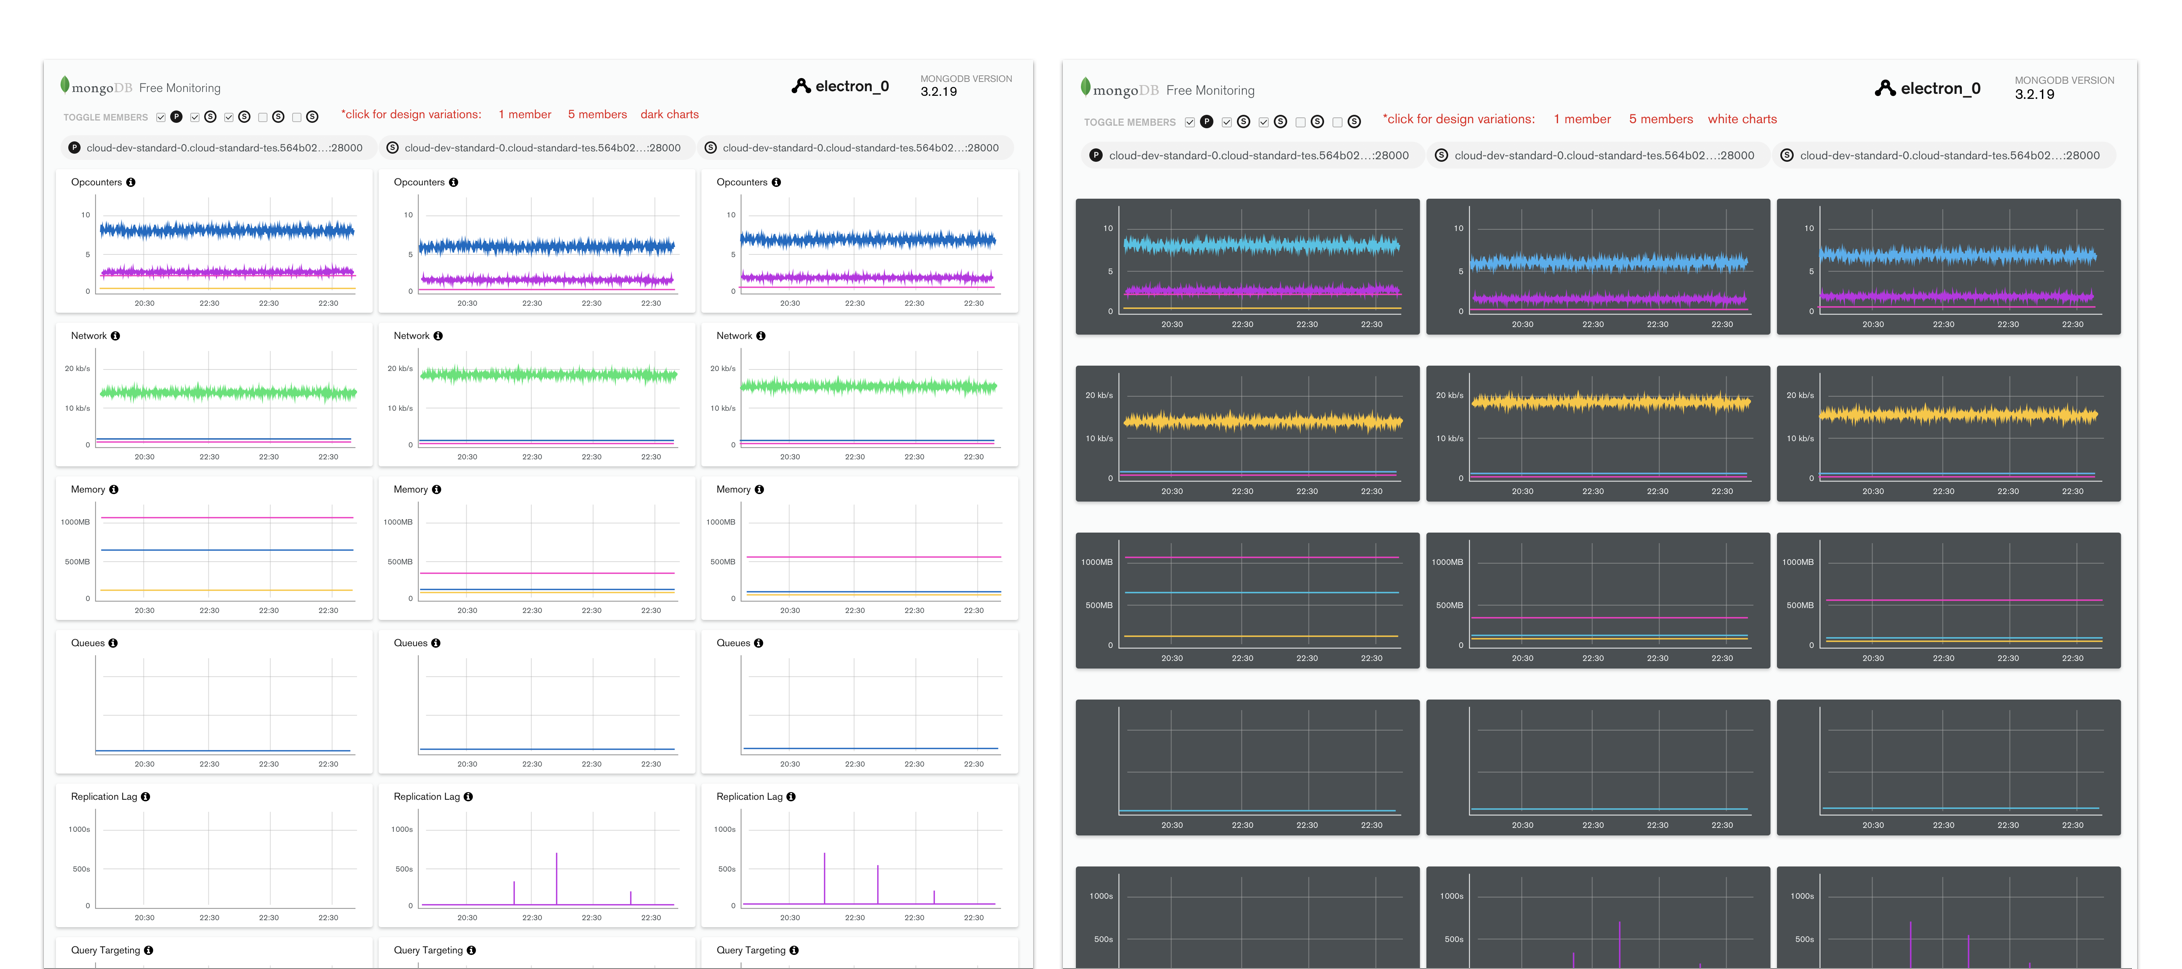Viewport: 2182px width, 969px height.
Task: Show Memory info icon in first secondary column
Action: pyautogui.click(x=437, y=490)
